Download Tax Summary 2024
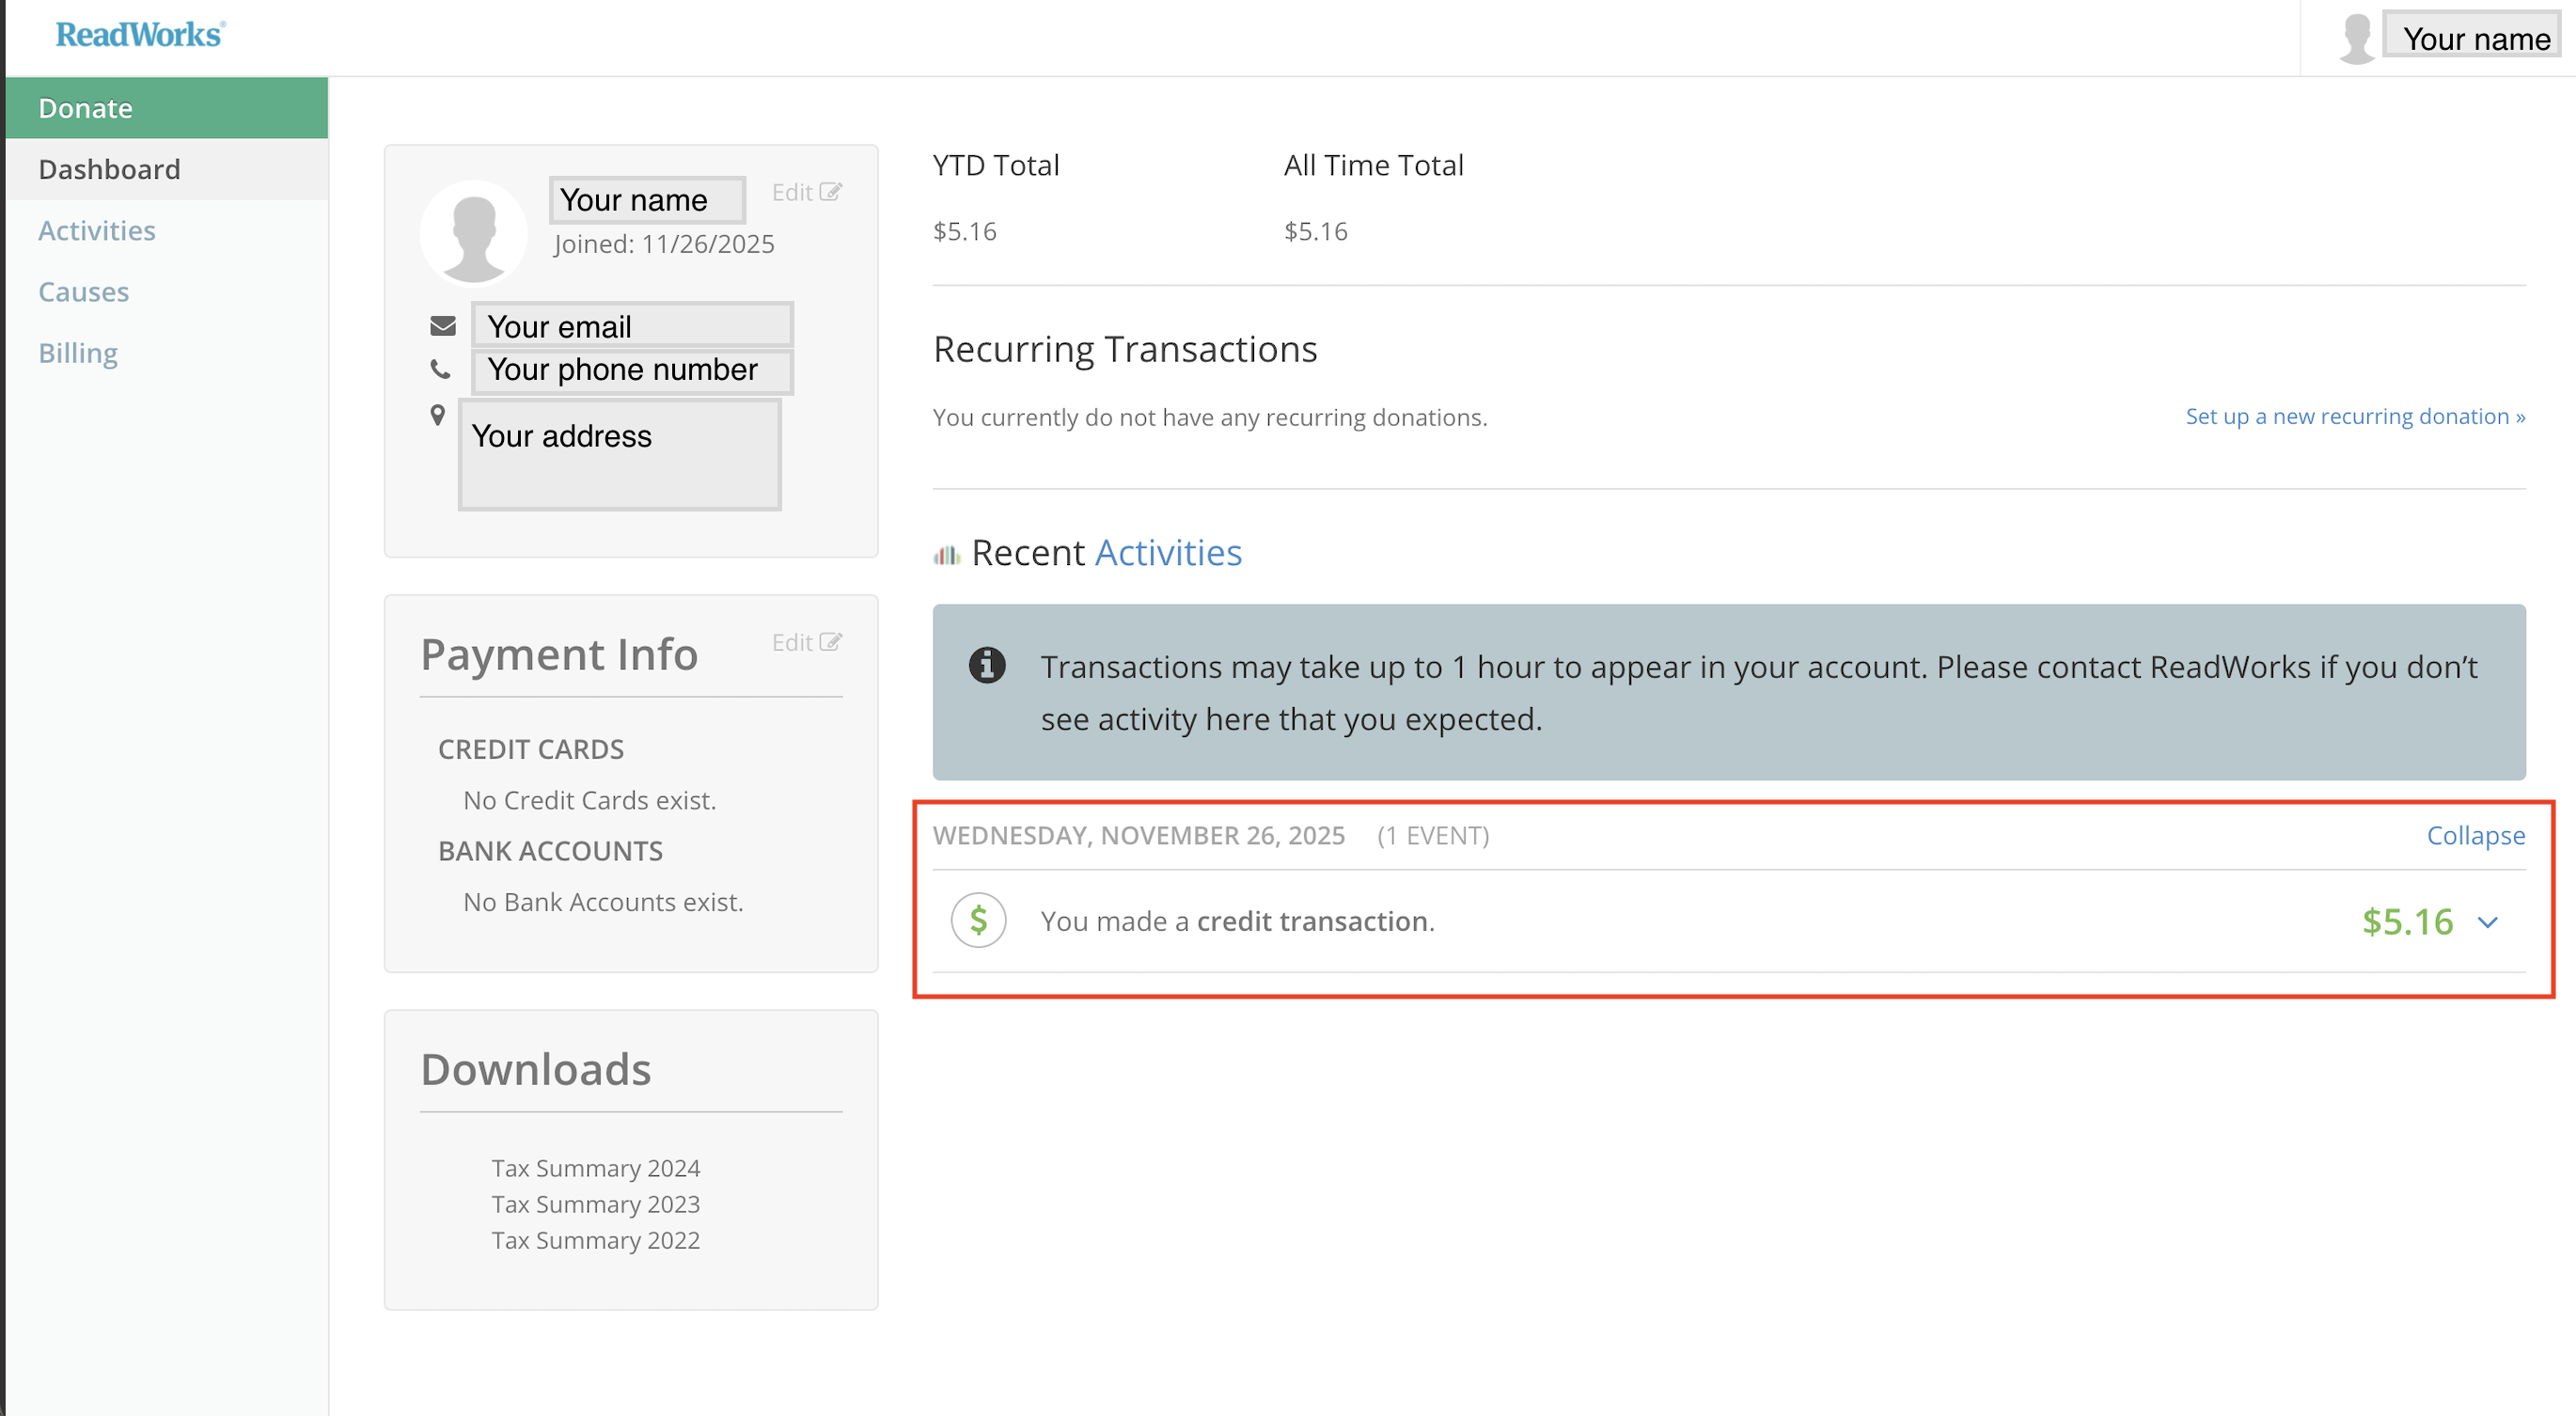The width and height of the screenshot is (2576, 1416). pos(595,1168)
